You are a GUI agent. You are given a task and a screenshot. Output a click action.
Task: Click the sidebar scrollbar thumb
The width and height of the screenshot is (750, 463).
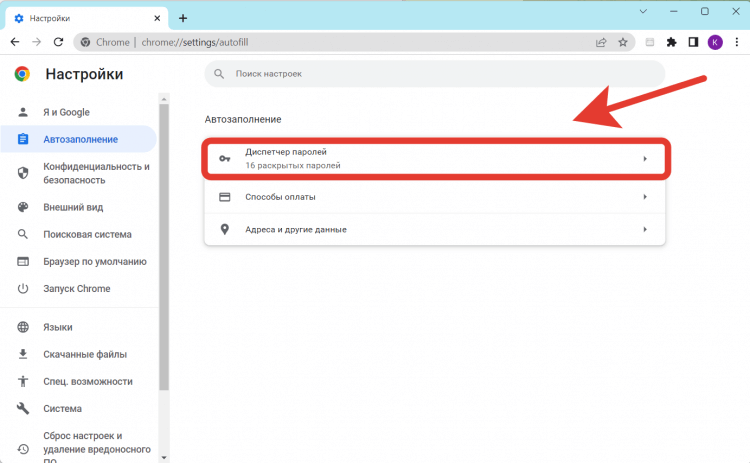pyautogui.click(x=164, y=247)
